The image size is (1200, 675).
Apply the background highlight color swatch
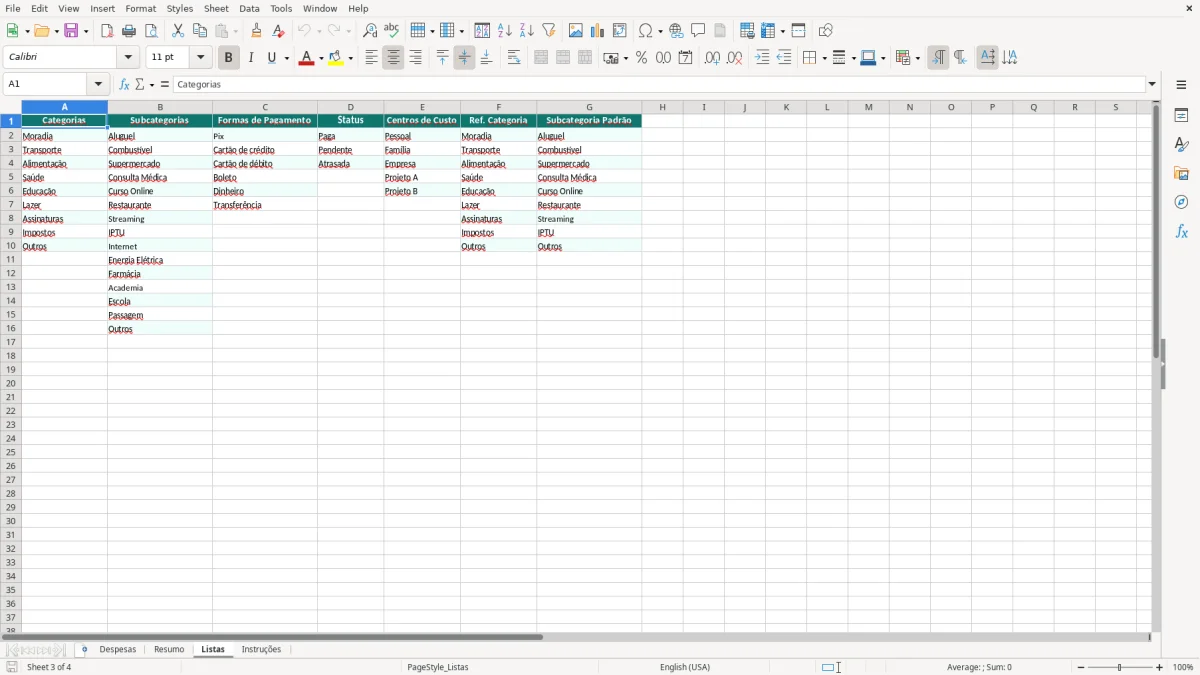336,58
